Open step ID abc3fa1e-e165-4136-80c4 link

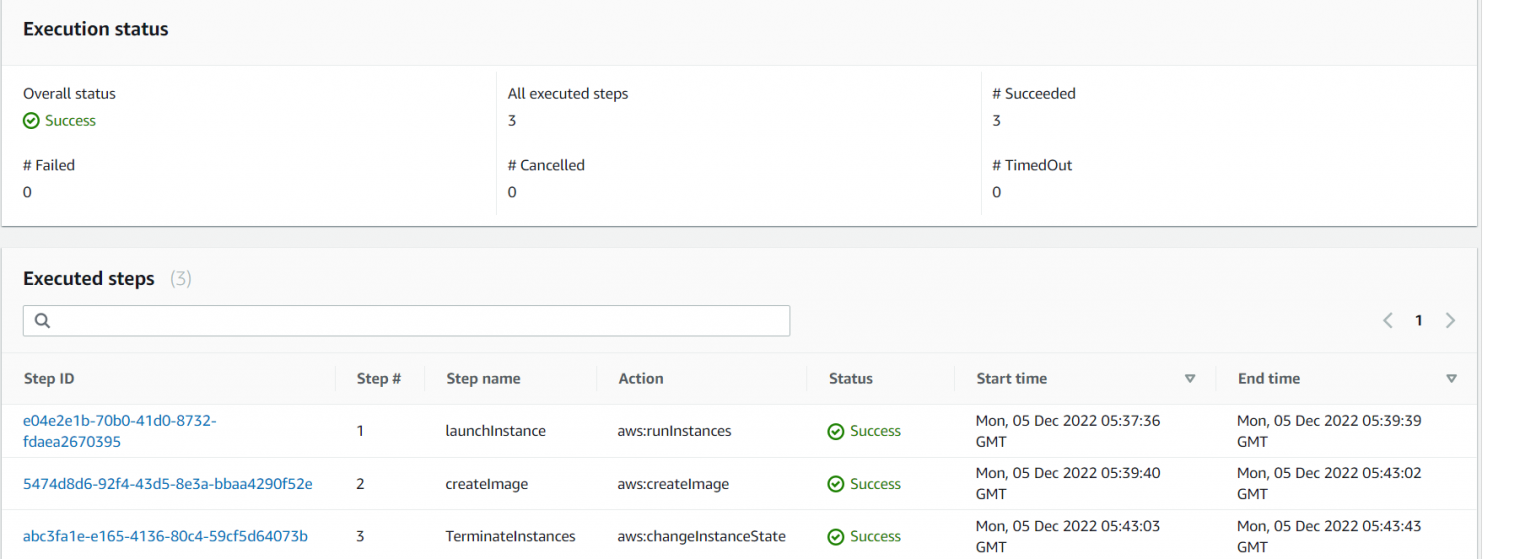coord(165,537)
